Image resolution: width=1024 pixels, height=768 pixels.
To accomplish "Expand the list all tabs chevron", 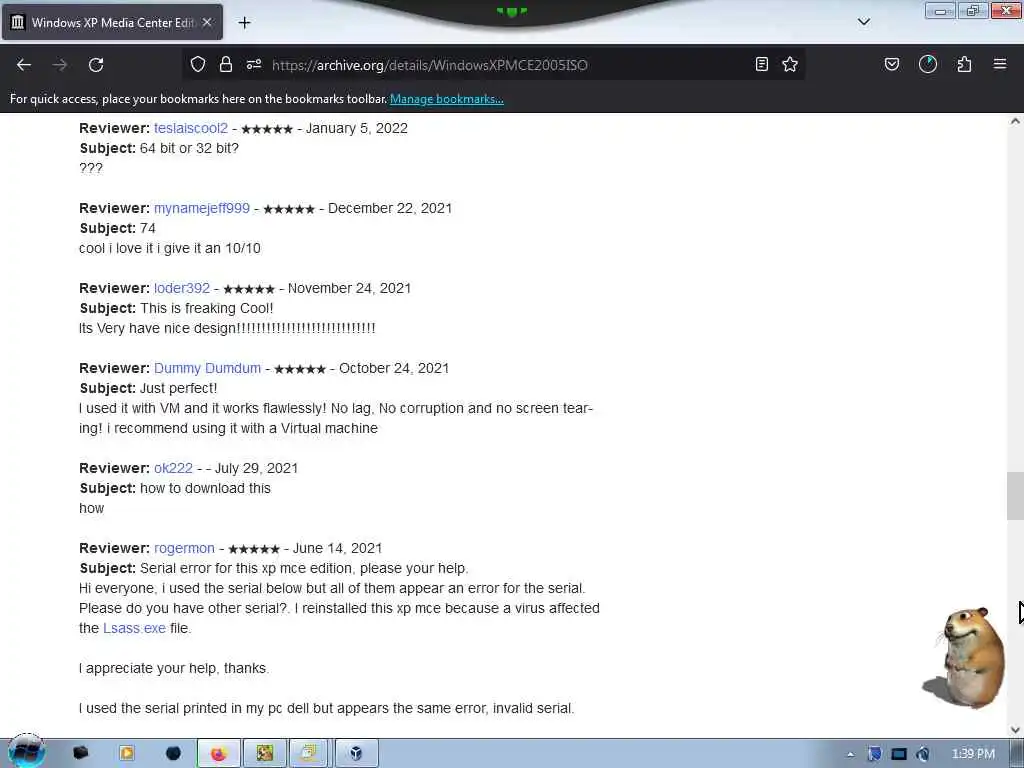I will (x=864, y=22).
